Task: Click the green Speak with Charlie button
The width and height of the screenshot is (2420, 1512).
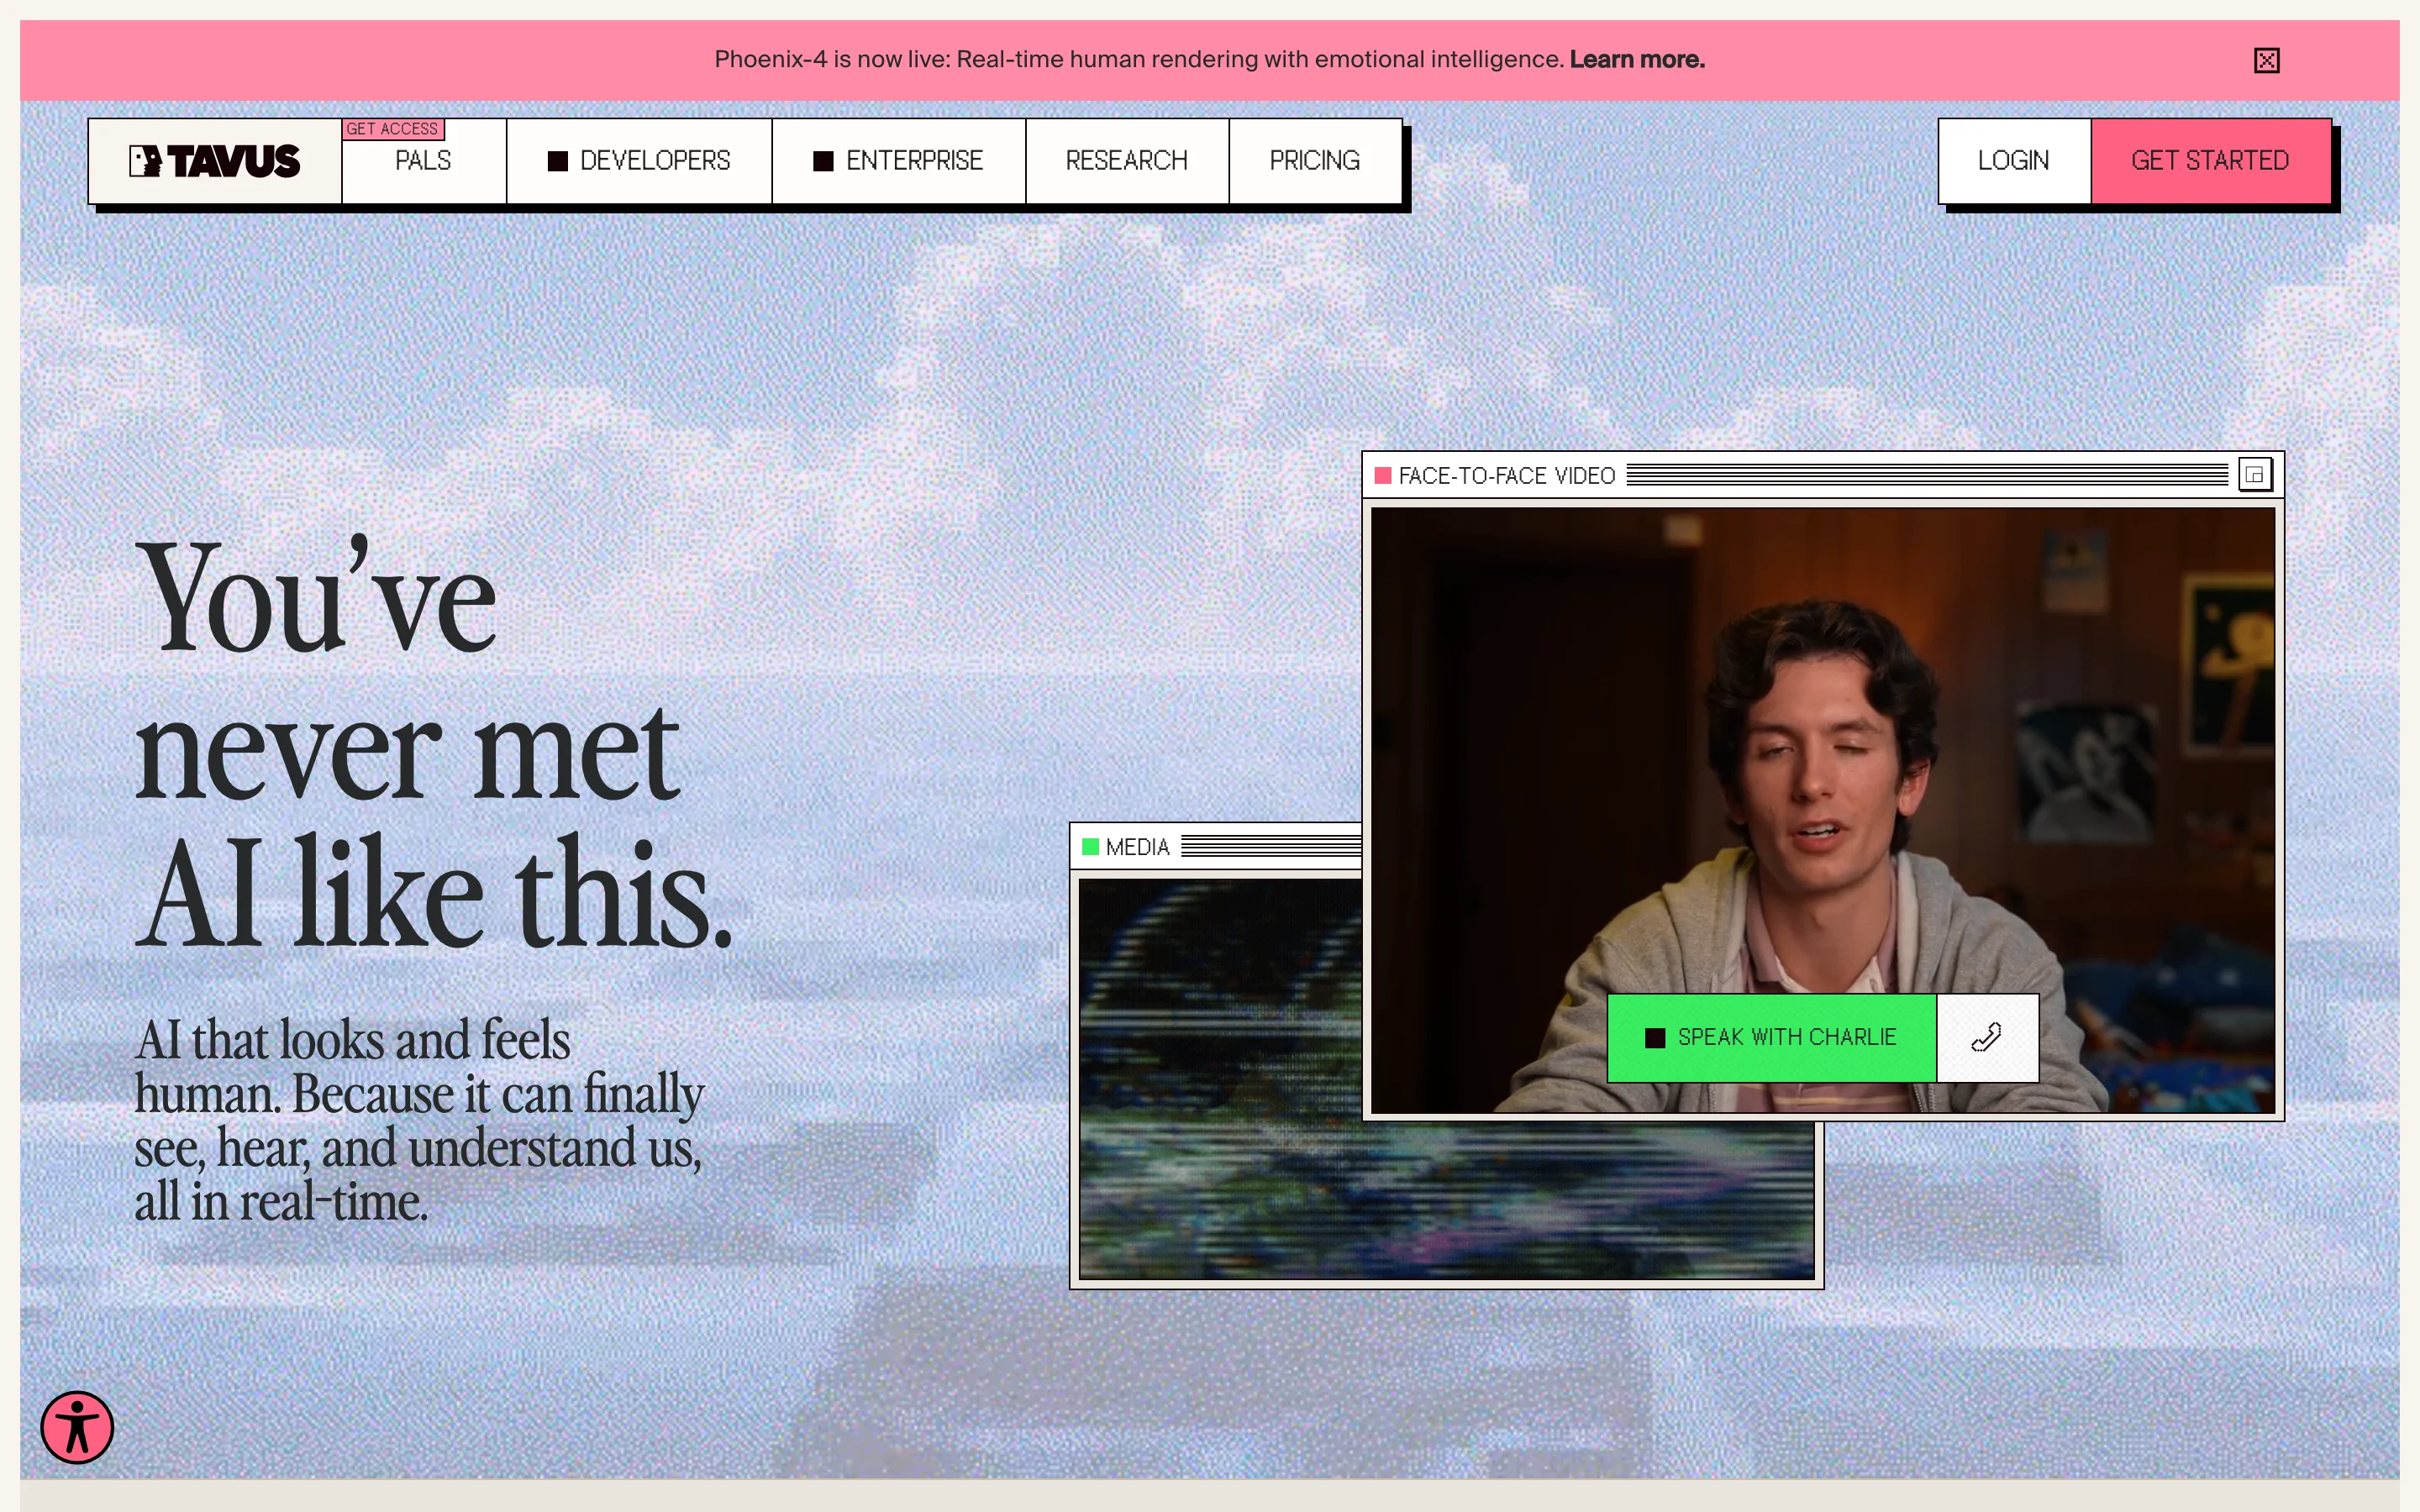Action: tap(1771, 1037)
